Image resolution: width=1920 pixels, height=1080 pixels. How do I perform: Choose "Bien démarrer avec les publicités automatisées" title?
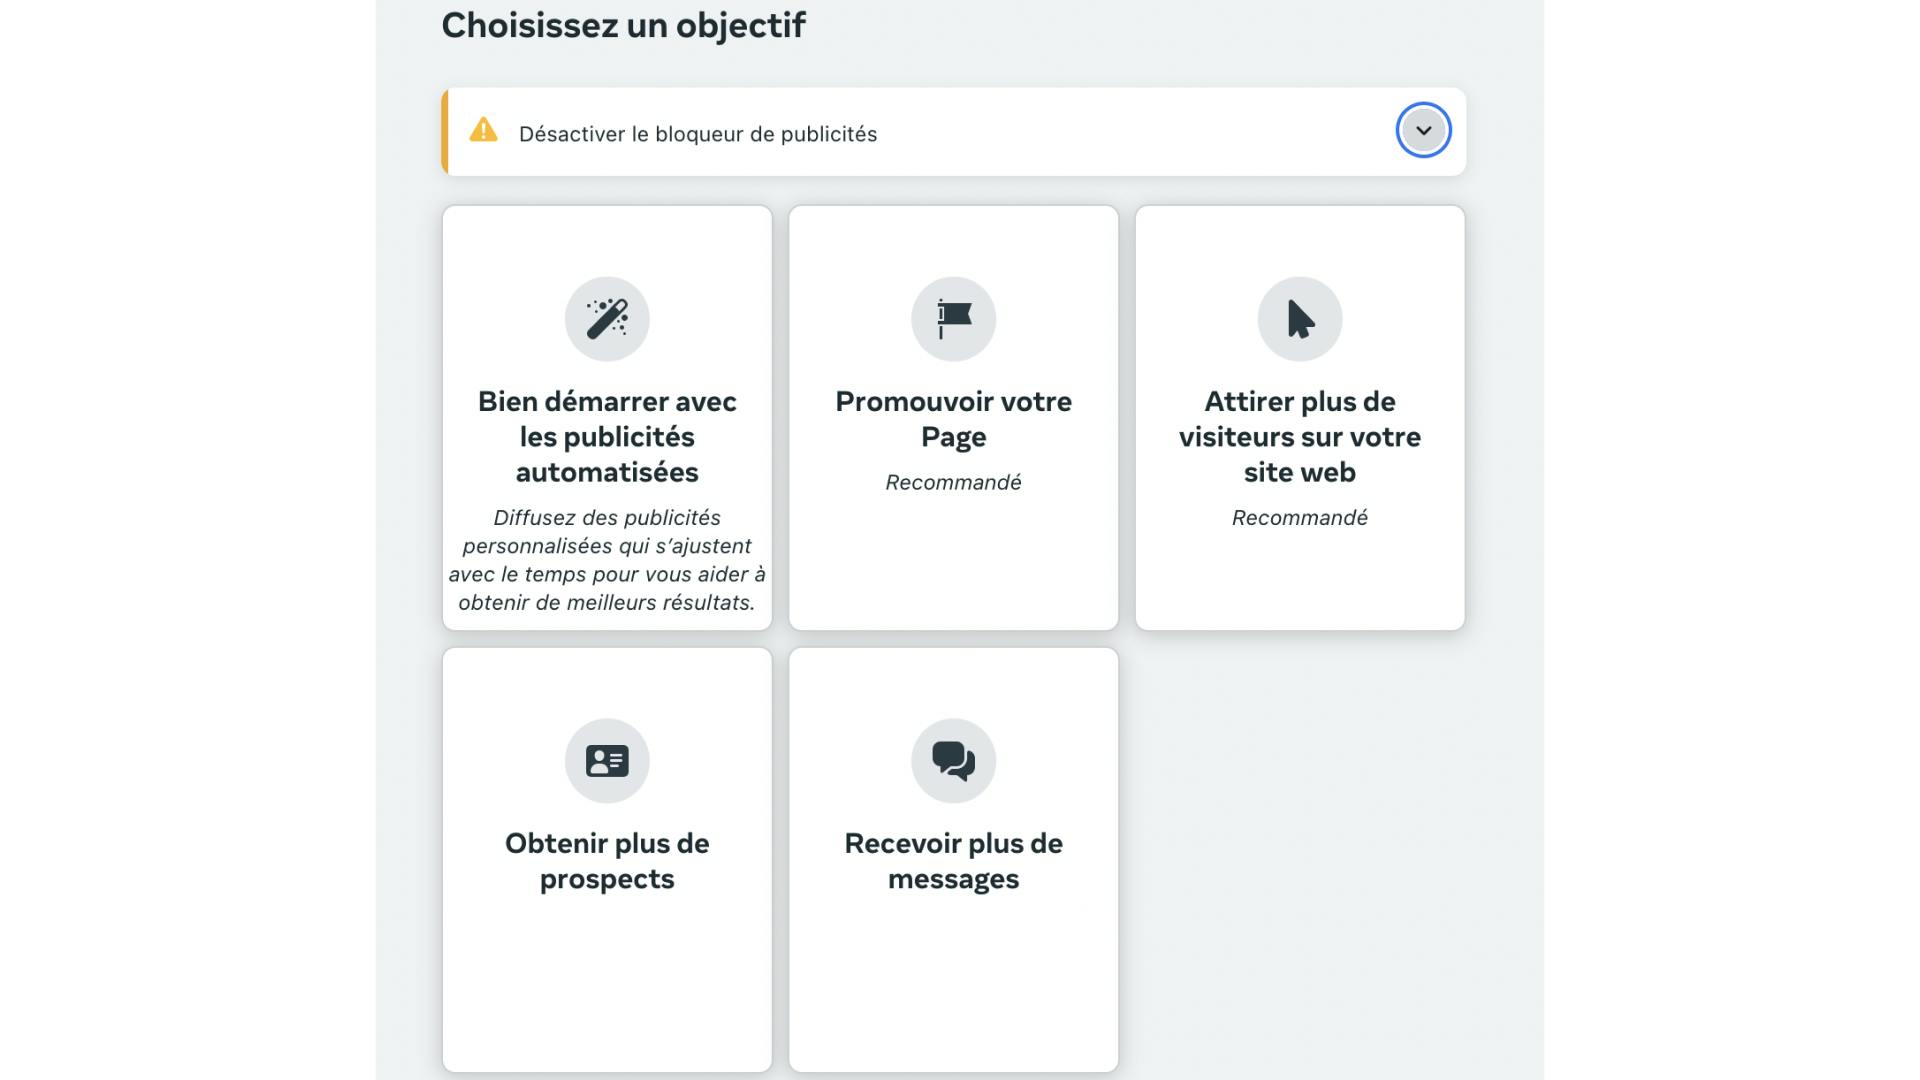pyautogui.click(x=607, y=437)
